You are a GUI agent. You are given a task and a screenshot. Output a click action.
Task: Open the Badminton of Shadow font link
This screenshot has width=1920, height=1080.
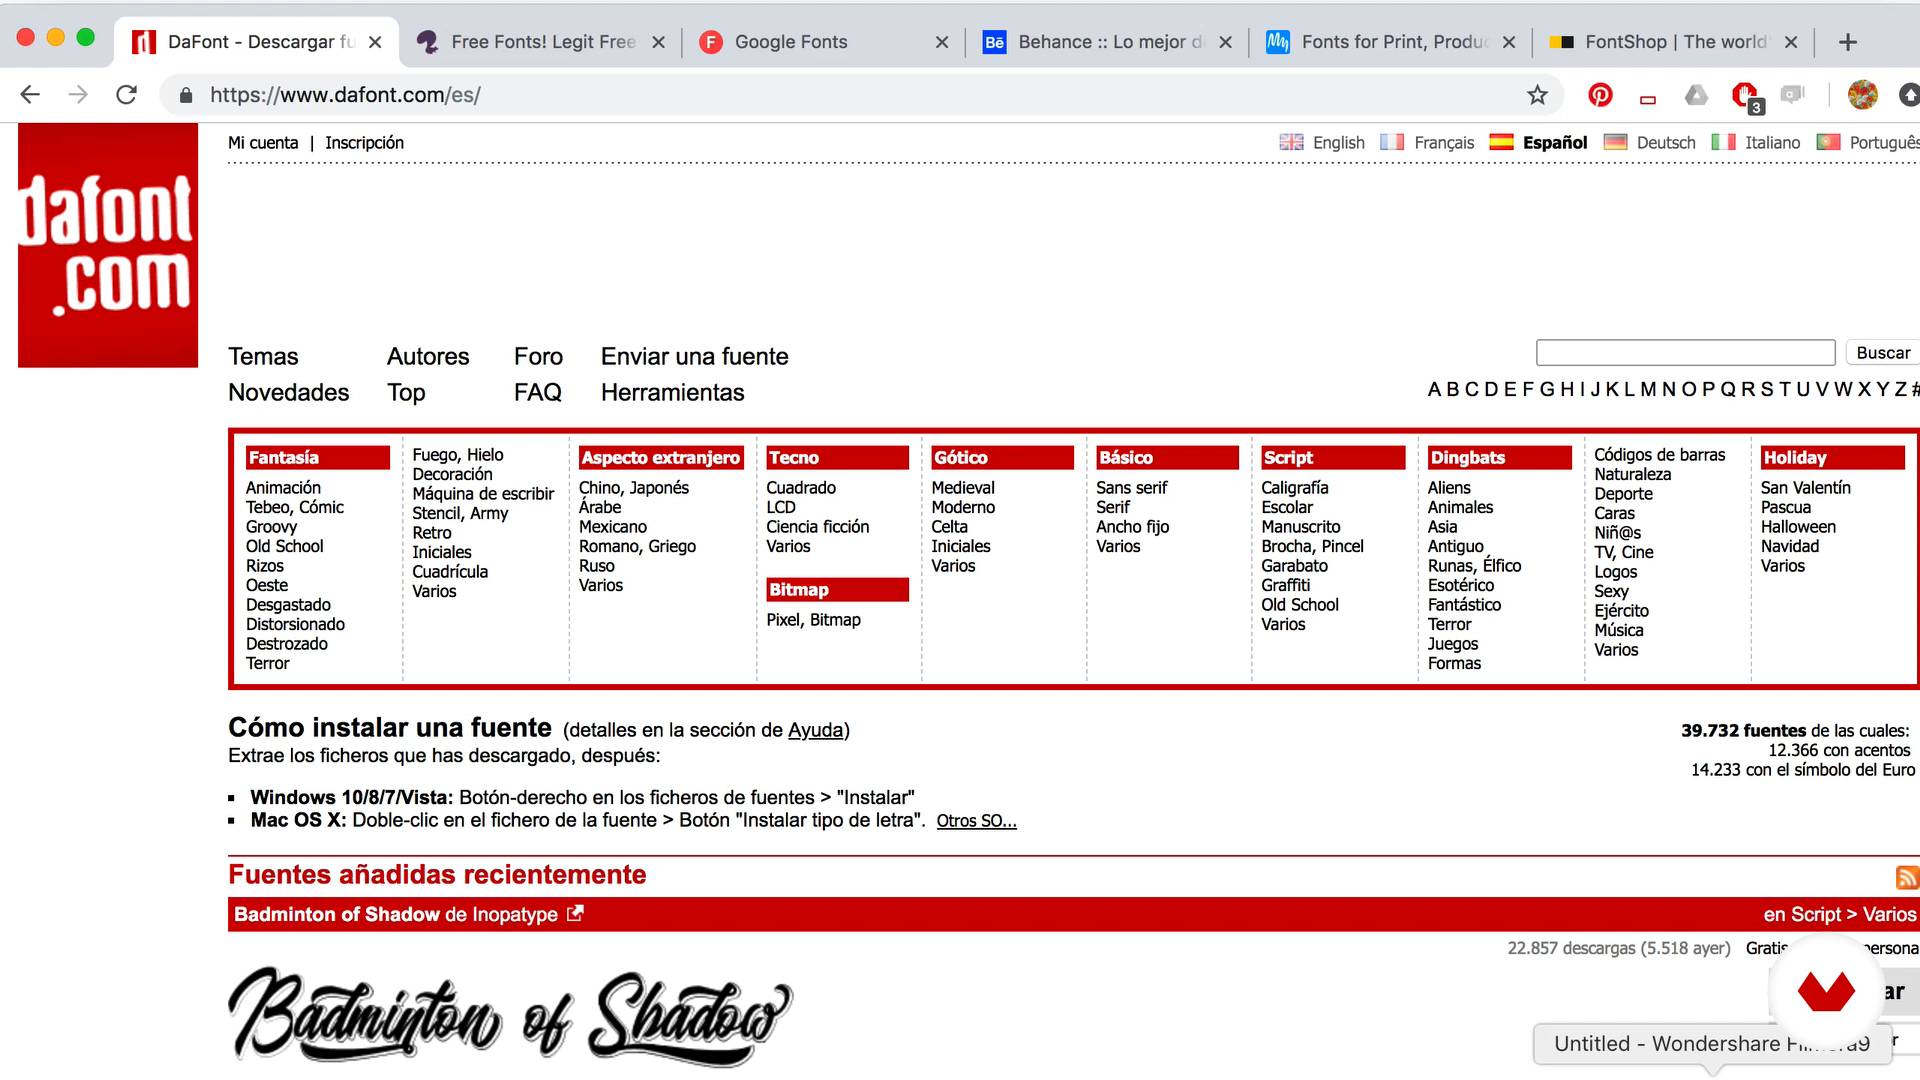pos(337,914)
